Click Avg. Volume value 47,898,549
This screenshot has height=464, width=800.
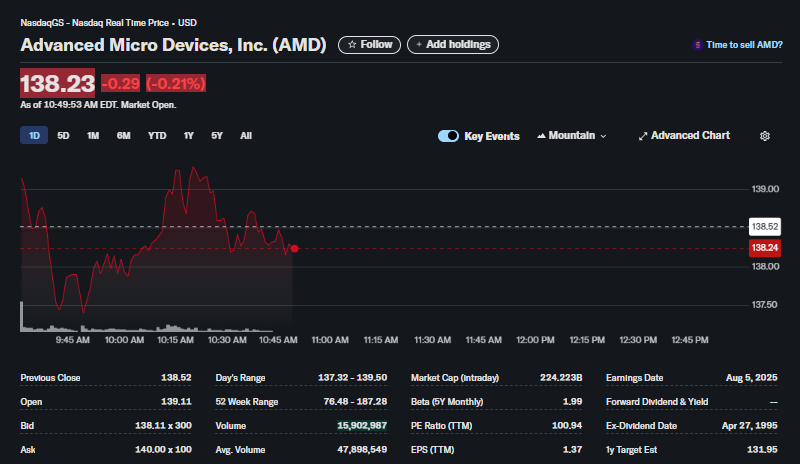pos(362,450)
